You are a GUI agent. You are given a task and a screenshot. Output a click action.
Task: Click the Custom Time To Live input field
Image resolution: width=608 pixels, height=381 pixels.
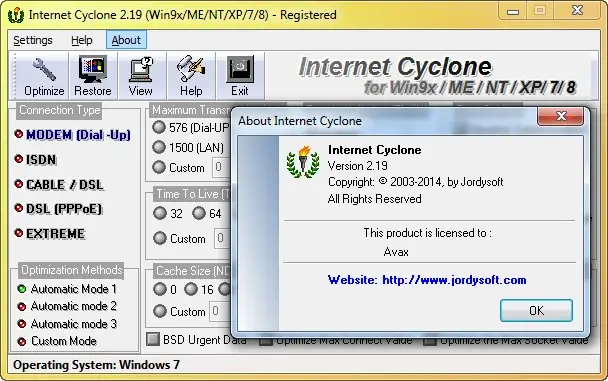[223, 238]
